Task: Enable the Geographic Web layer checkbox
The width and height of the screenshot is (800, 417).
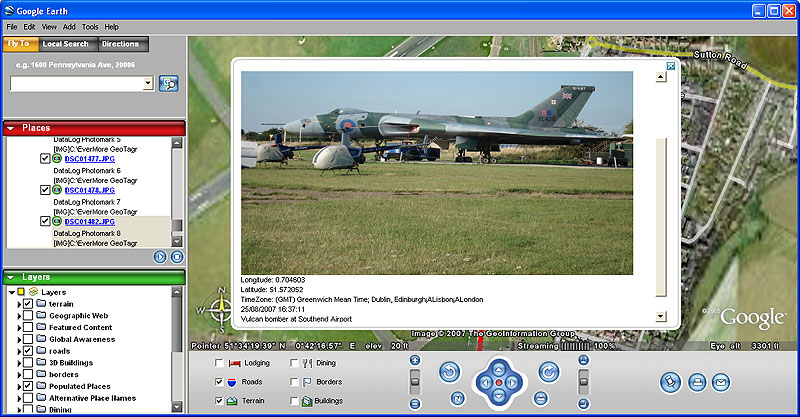Action: point(28,315)
